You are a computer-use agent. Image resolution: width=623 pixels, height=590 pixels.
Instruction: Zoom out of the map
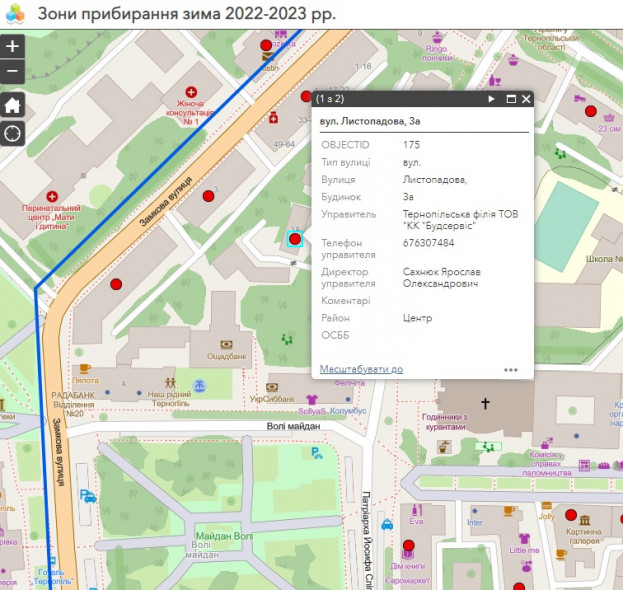(12, 71)
